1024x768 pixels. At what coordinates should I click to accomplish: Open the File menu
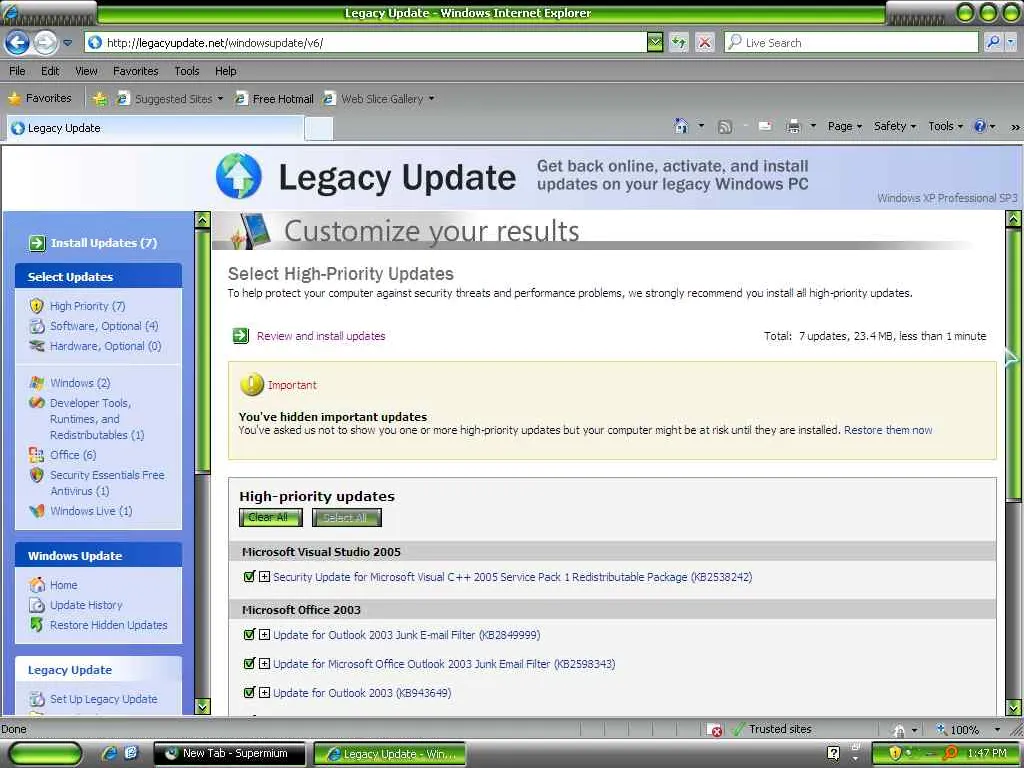18,71
